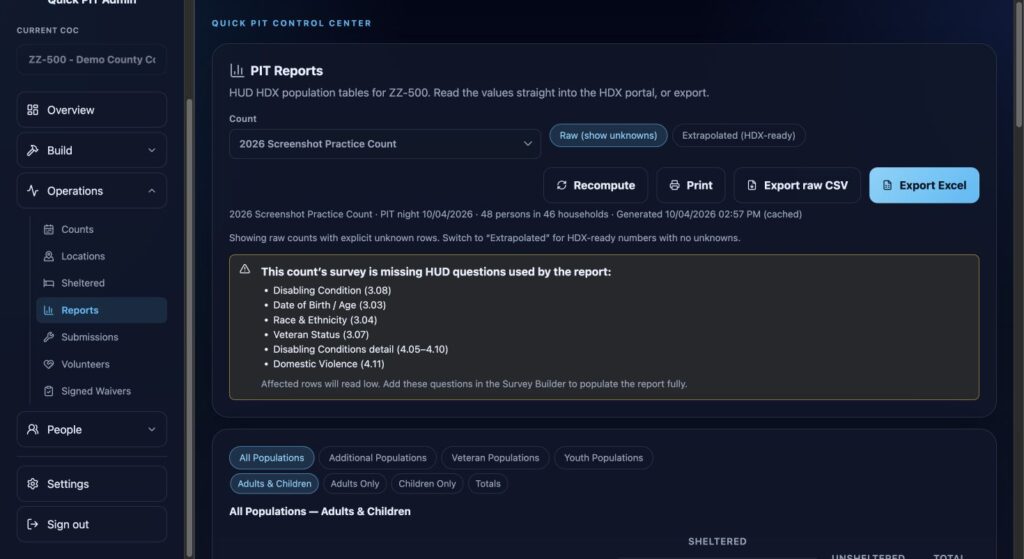Click the Sign out button
1024x559 pixels.
coord(91,524)
